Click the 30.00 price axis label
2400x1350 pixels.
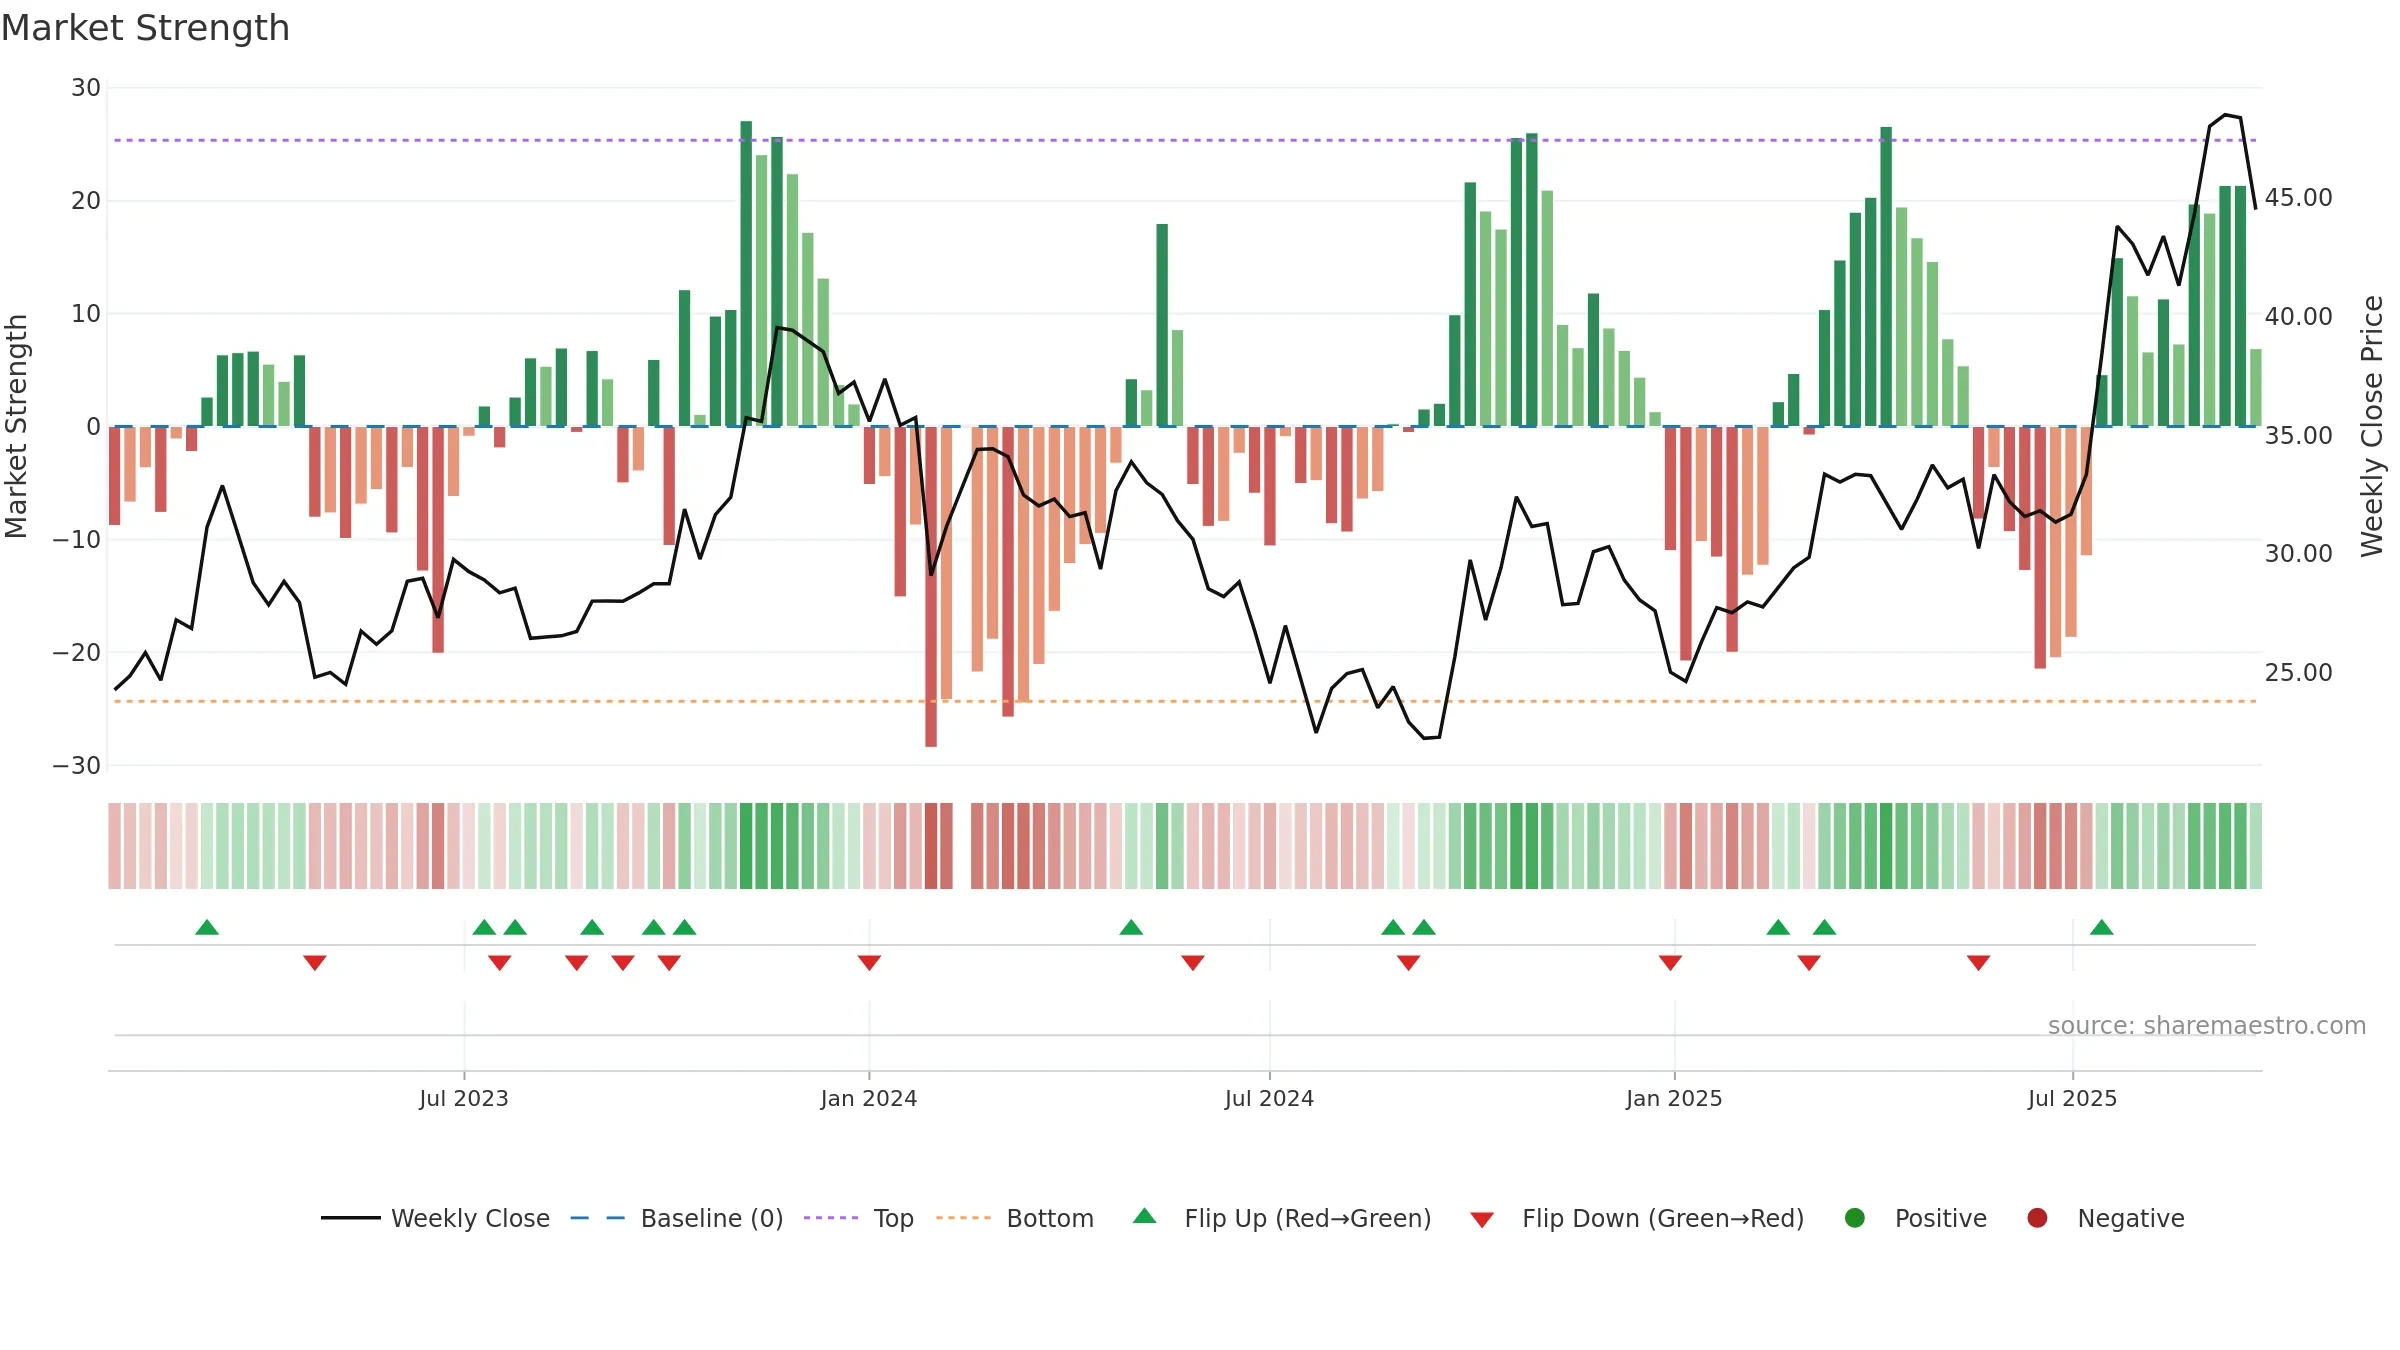click(2299, 553)
